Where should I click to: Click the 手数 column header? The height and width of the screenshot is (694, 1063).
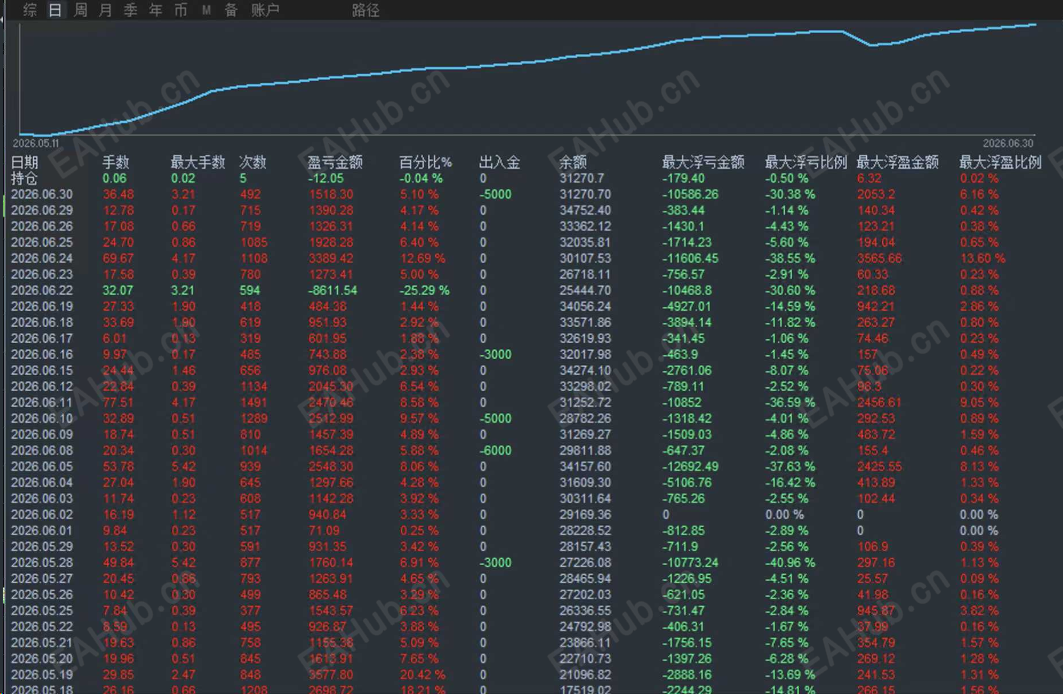pos(115,162)
